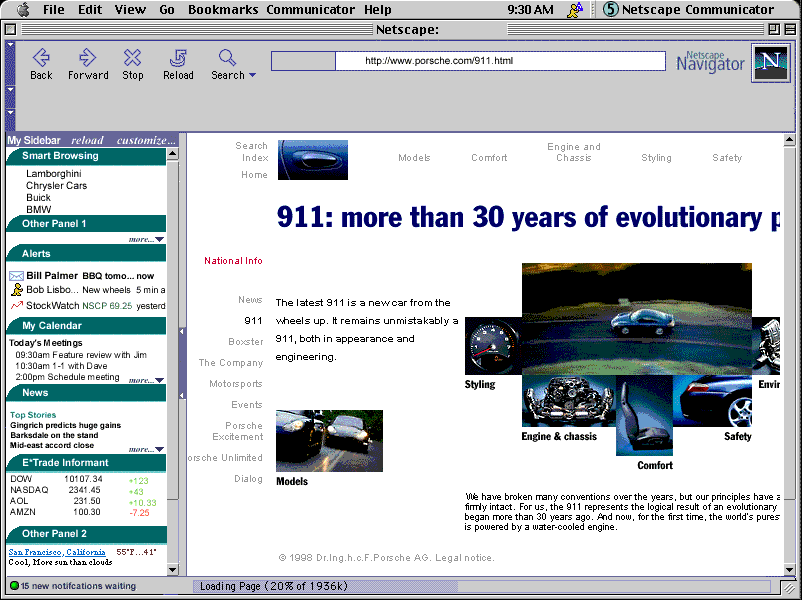Screen dimensions: 802x600
Task: Open The Company page link
Action: 231,363
